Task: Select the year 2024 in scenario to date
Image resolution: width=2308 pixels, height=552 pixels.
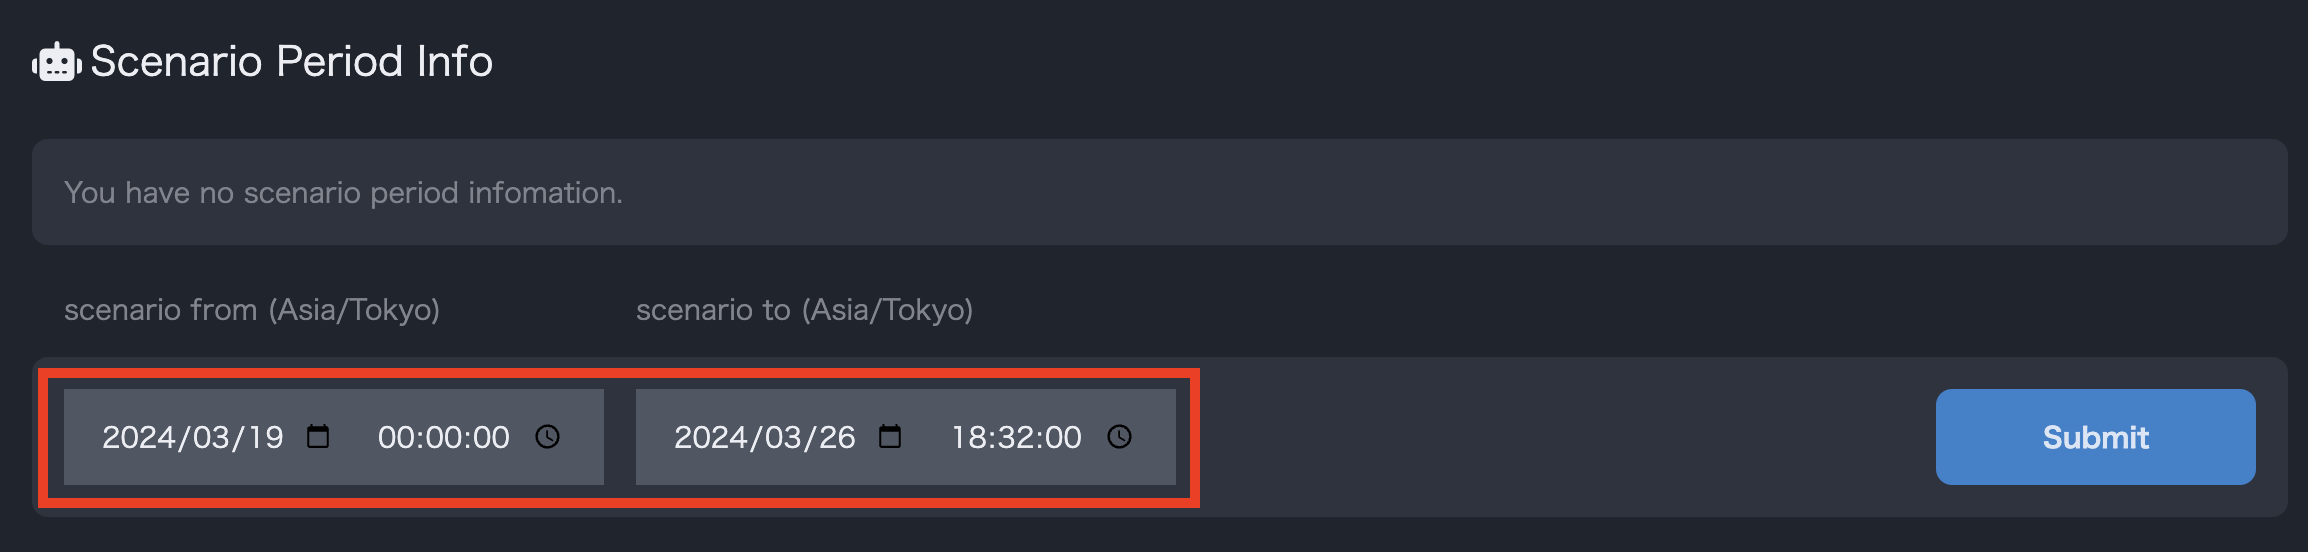Action: pyautogui.click(x=711, y=437)
